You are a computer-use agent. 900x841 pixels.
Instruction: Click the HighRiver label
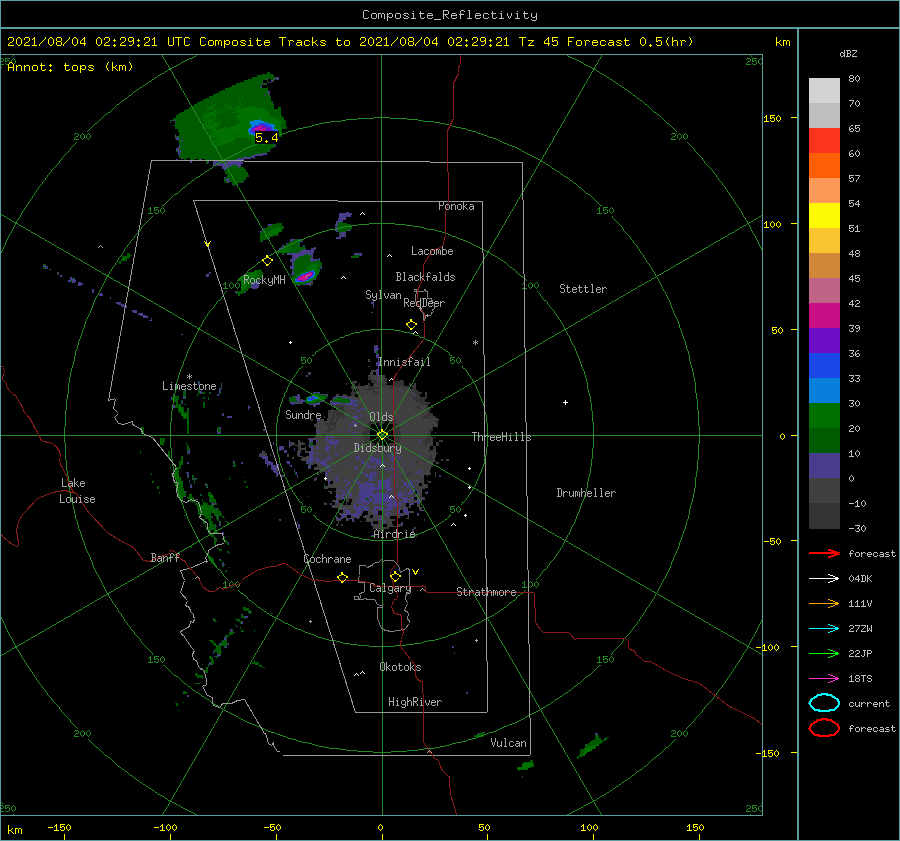point(414,702)
